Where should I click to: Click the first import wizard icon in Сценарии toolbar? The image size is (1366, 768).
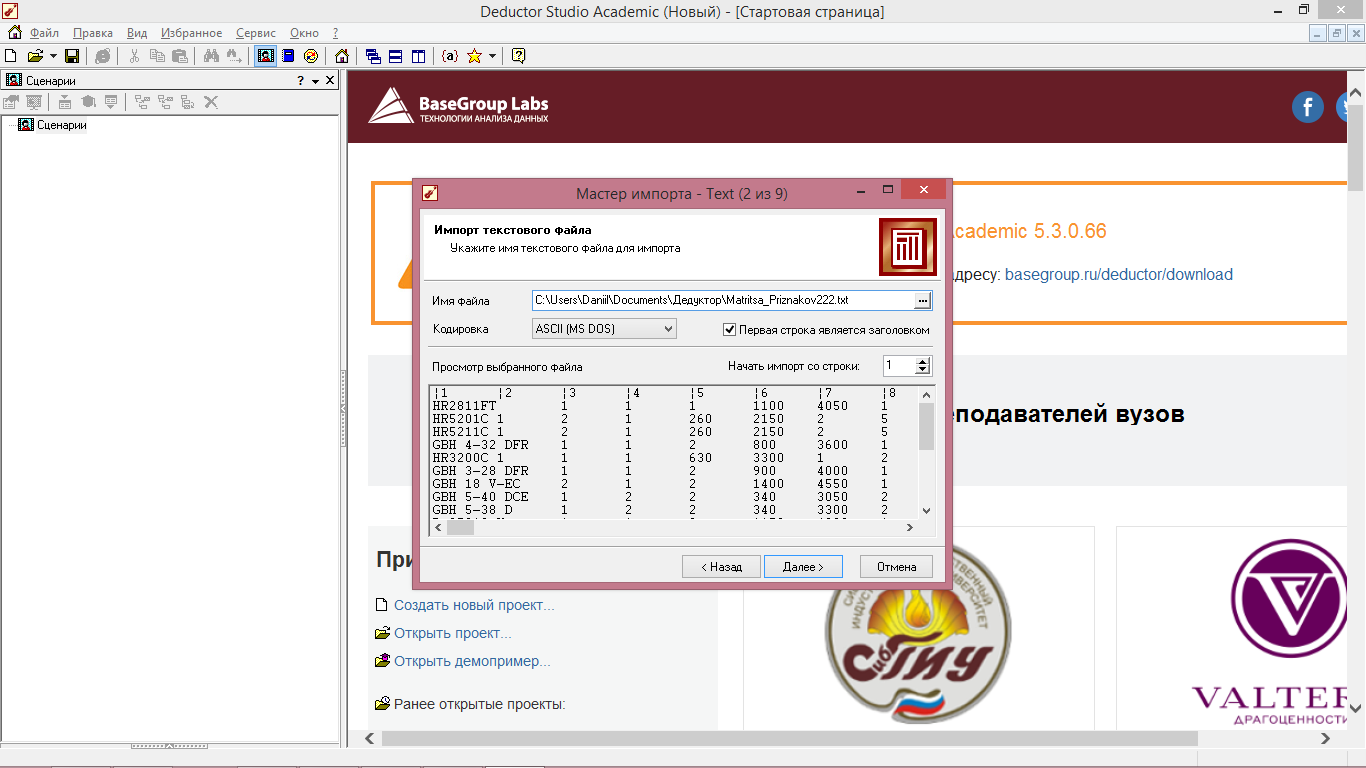(11, 102)
